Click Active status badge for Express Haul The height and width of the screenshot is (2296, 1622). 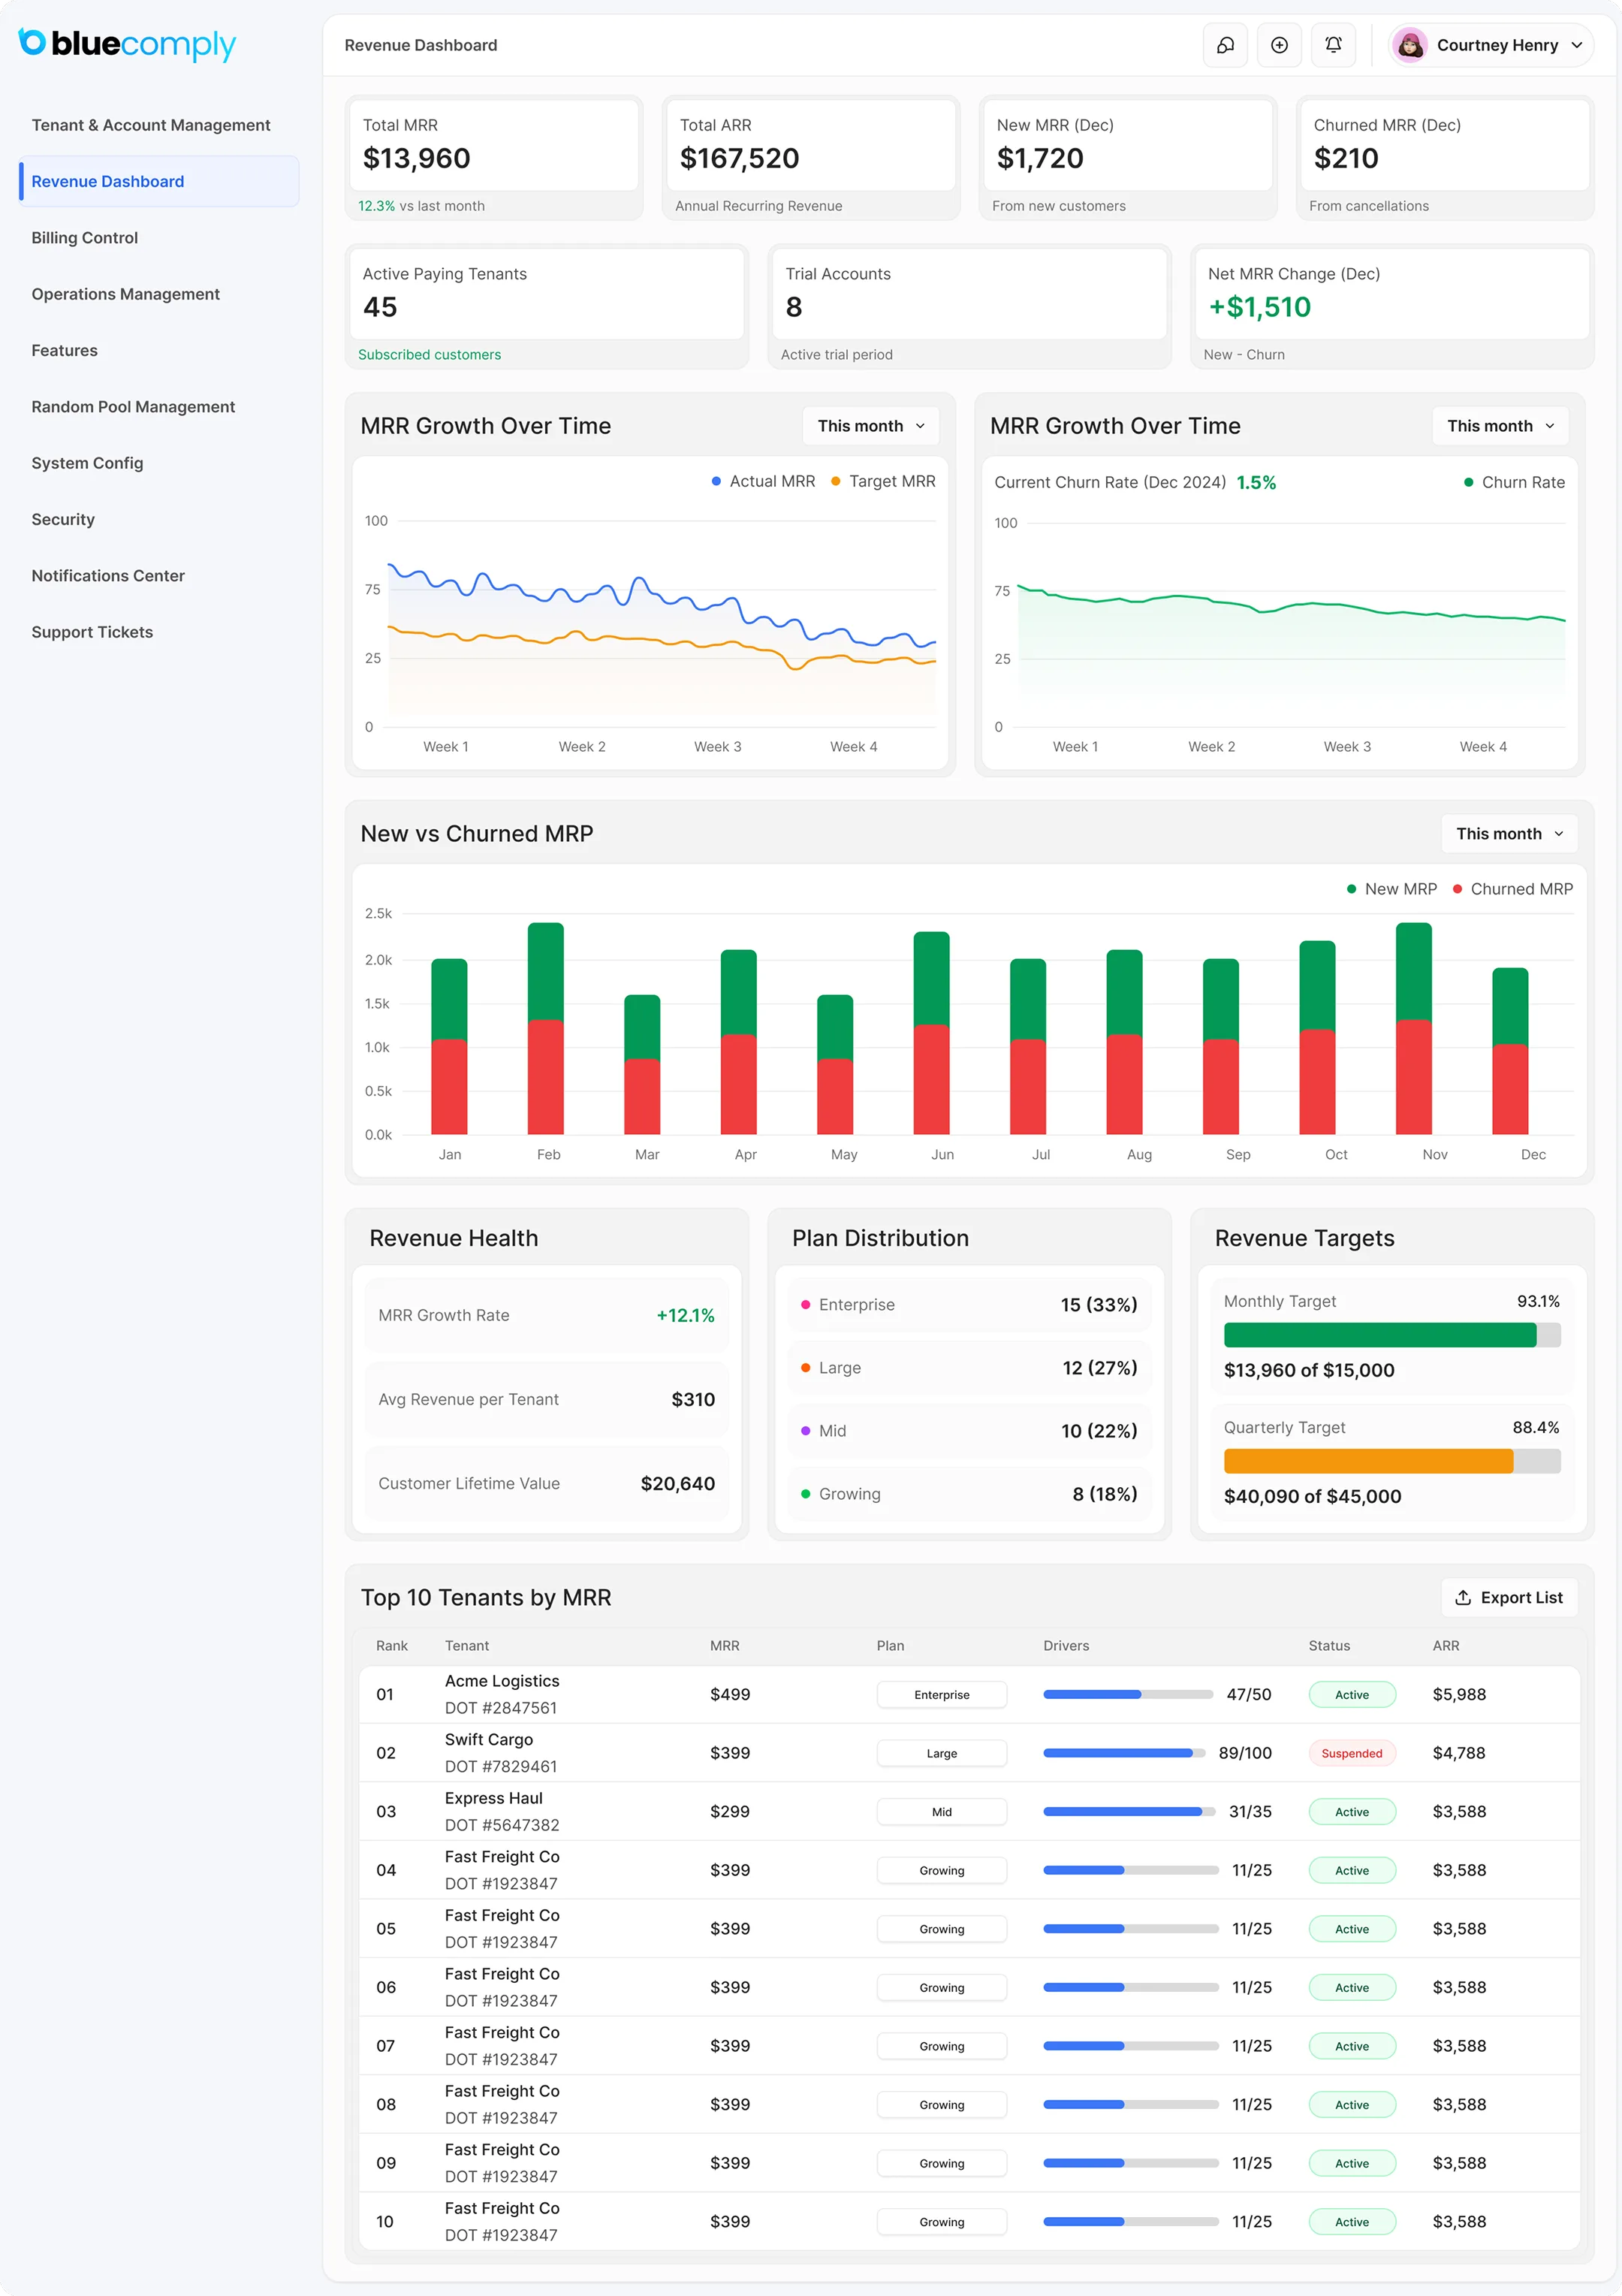click(1351, 1812)
